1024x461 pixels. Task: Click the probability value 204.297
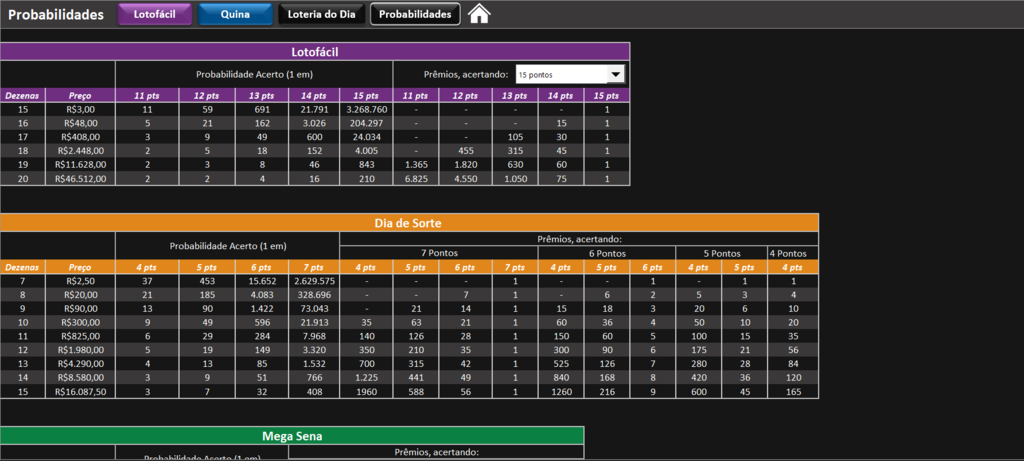tap(366, 123)
